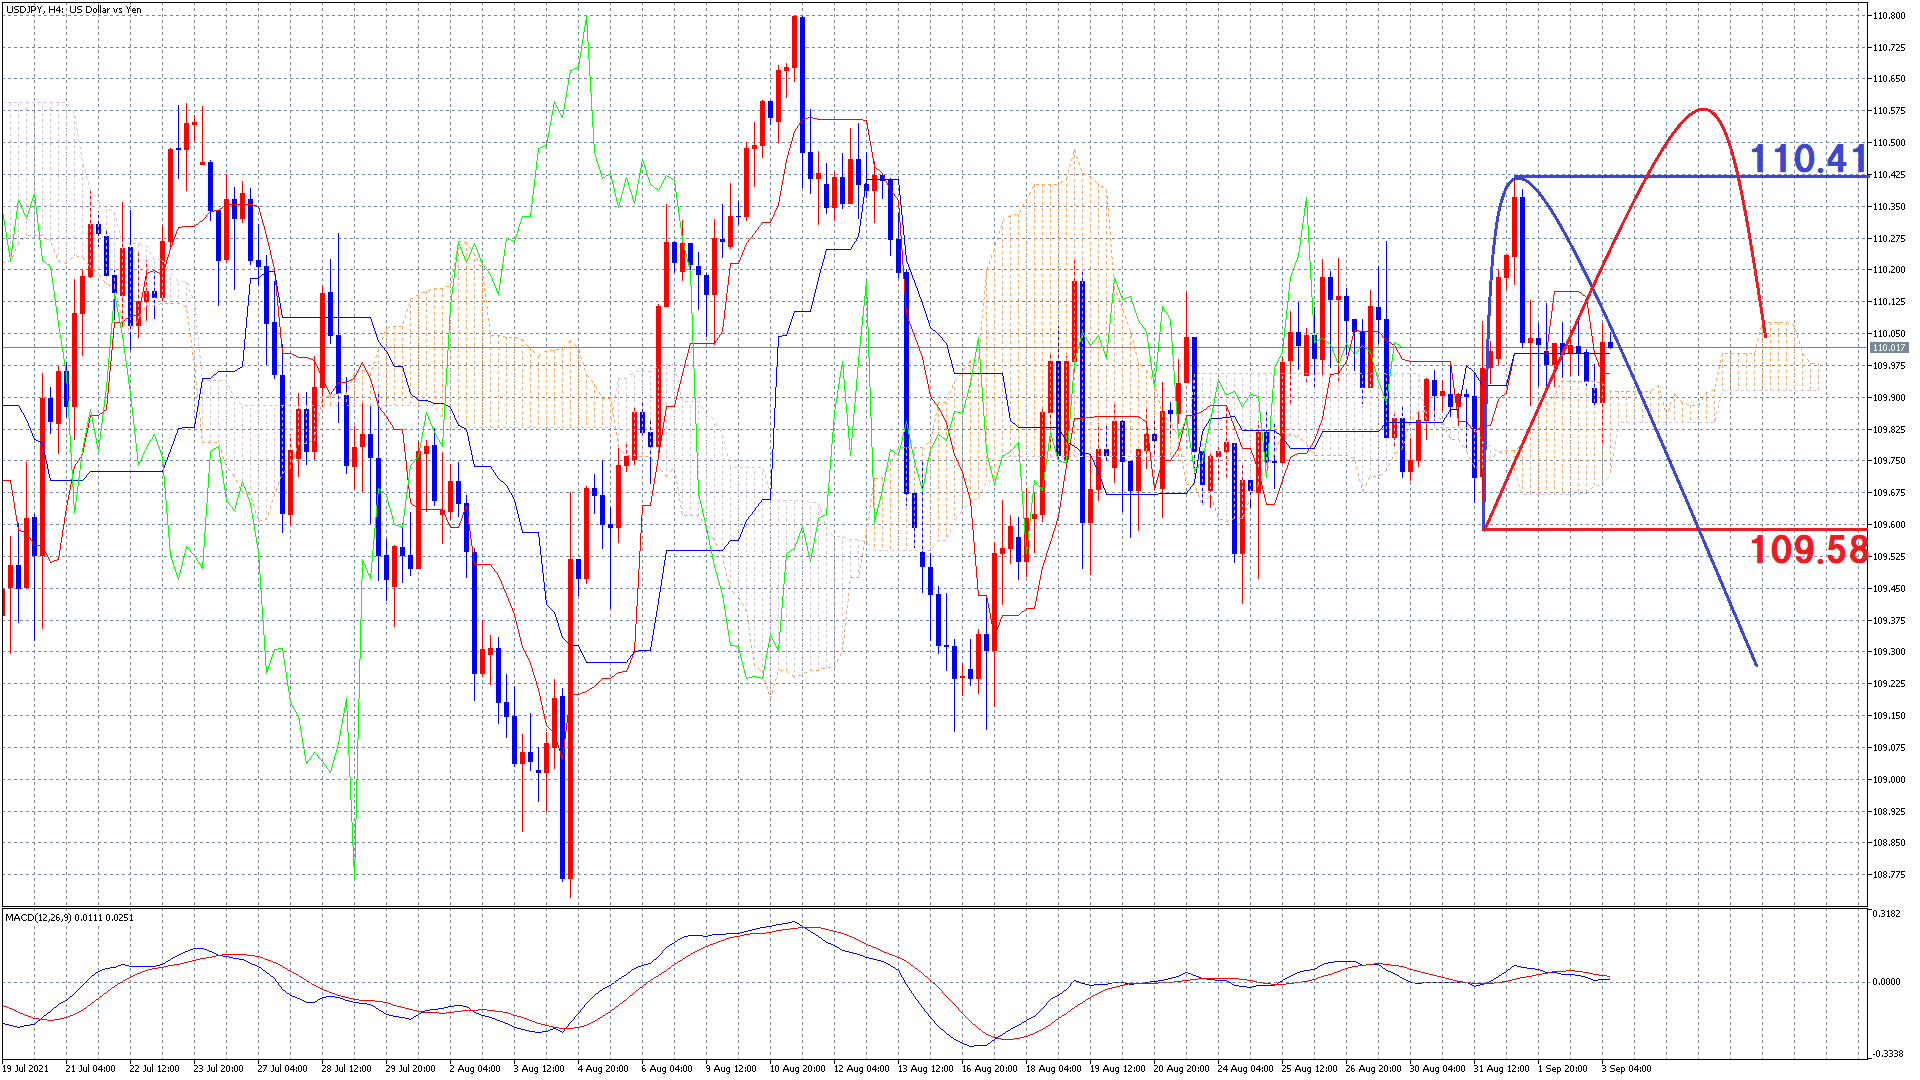Click the -0.3338 MACD scale value
Viewport: 1920px width, 1080px height.
pos(1886,1054)
